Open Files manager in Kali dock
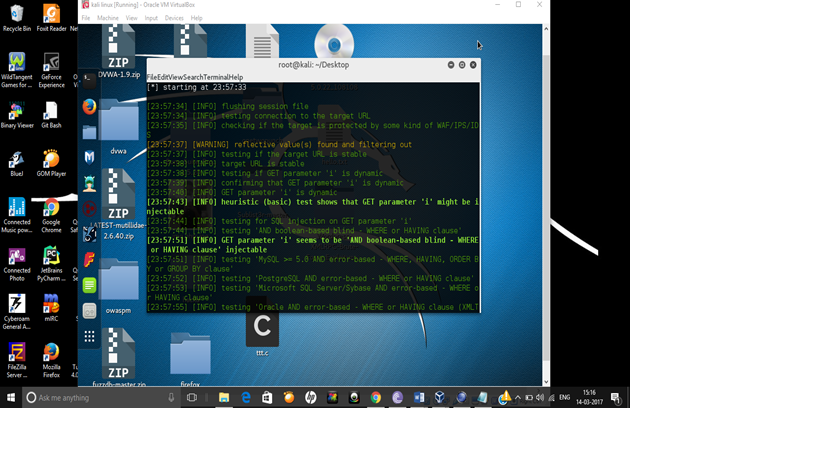 (89, 132)
